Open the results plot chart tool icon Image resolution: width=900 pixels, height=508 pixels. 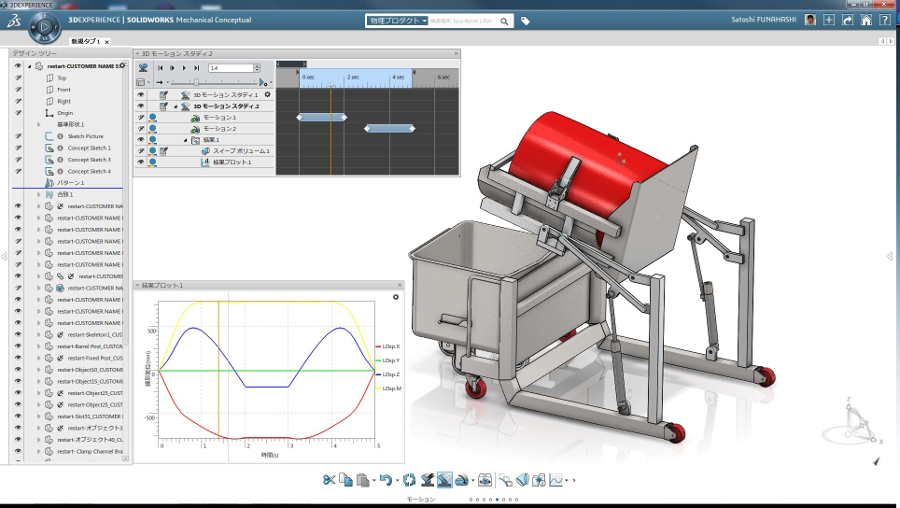pos(555,480)
